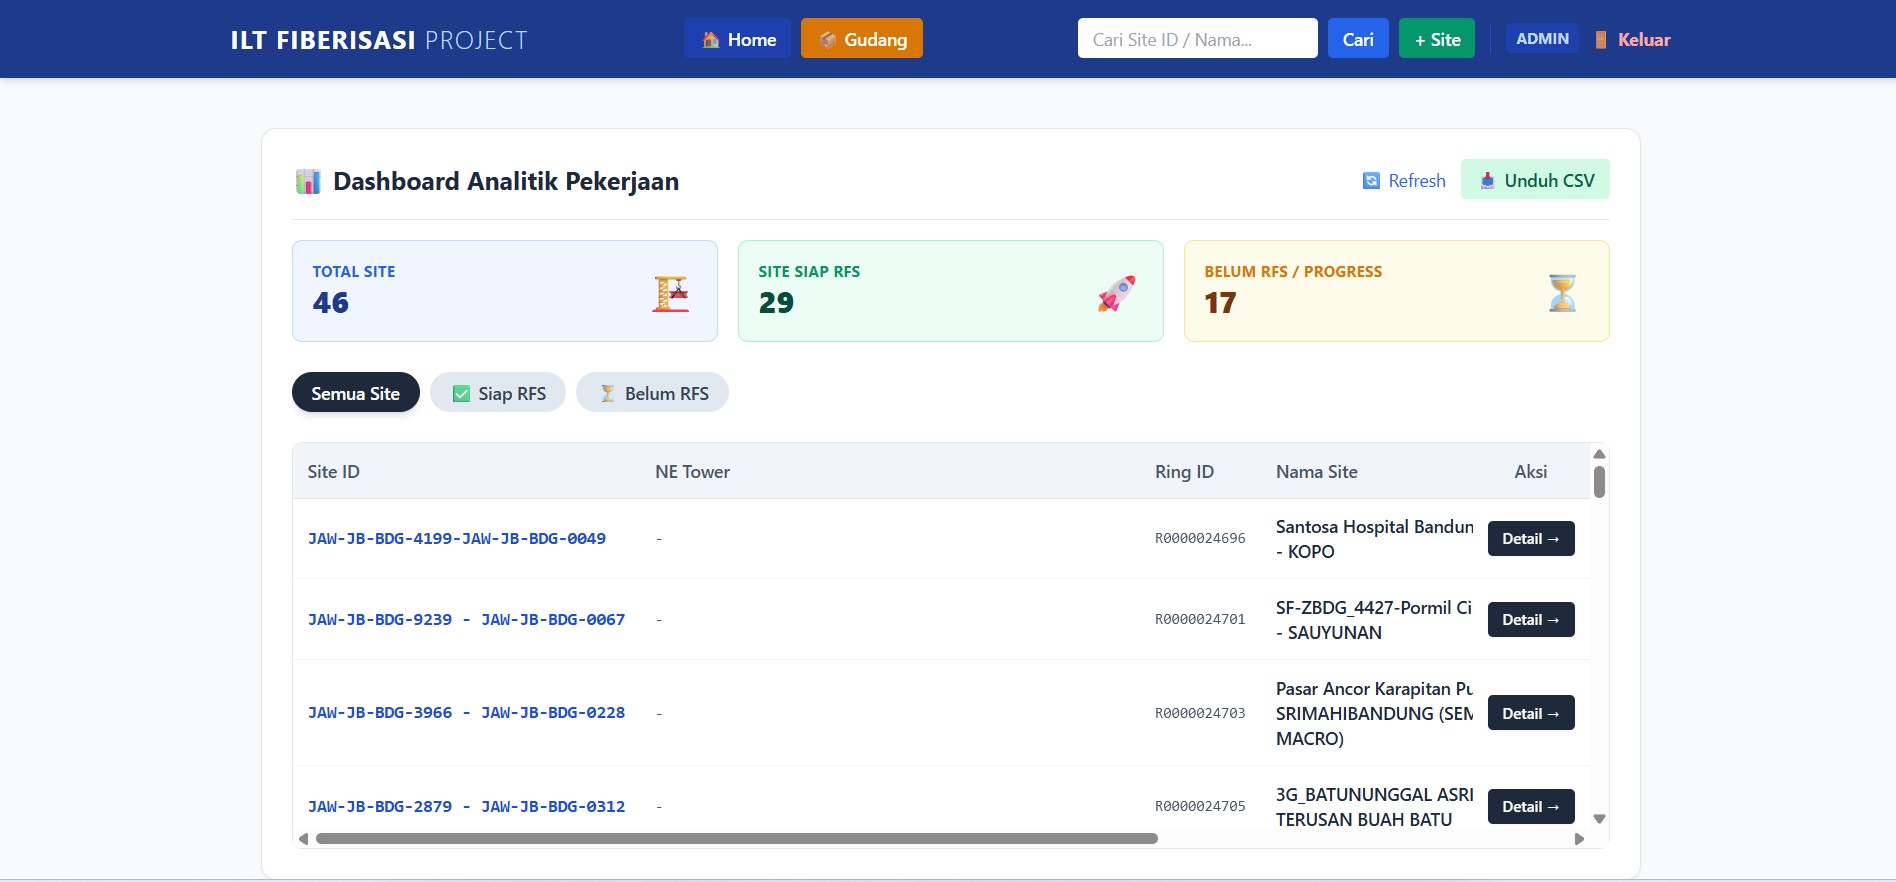Click the SF-ZBDG_4427-Pormil site name

pyautogui.click(x=1374, y=620)
